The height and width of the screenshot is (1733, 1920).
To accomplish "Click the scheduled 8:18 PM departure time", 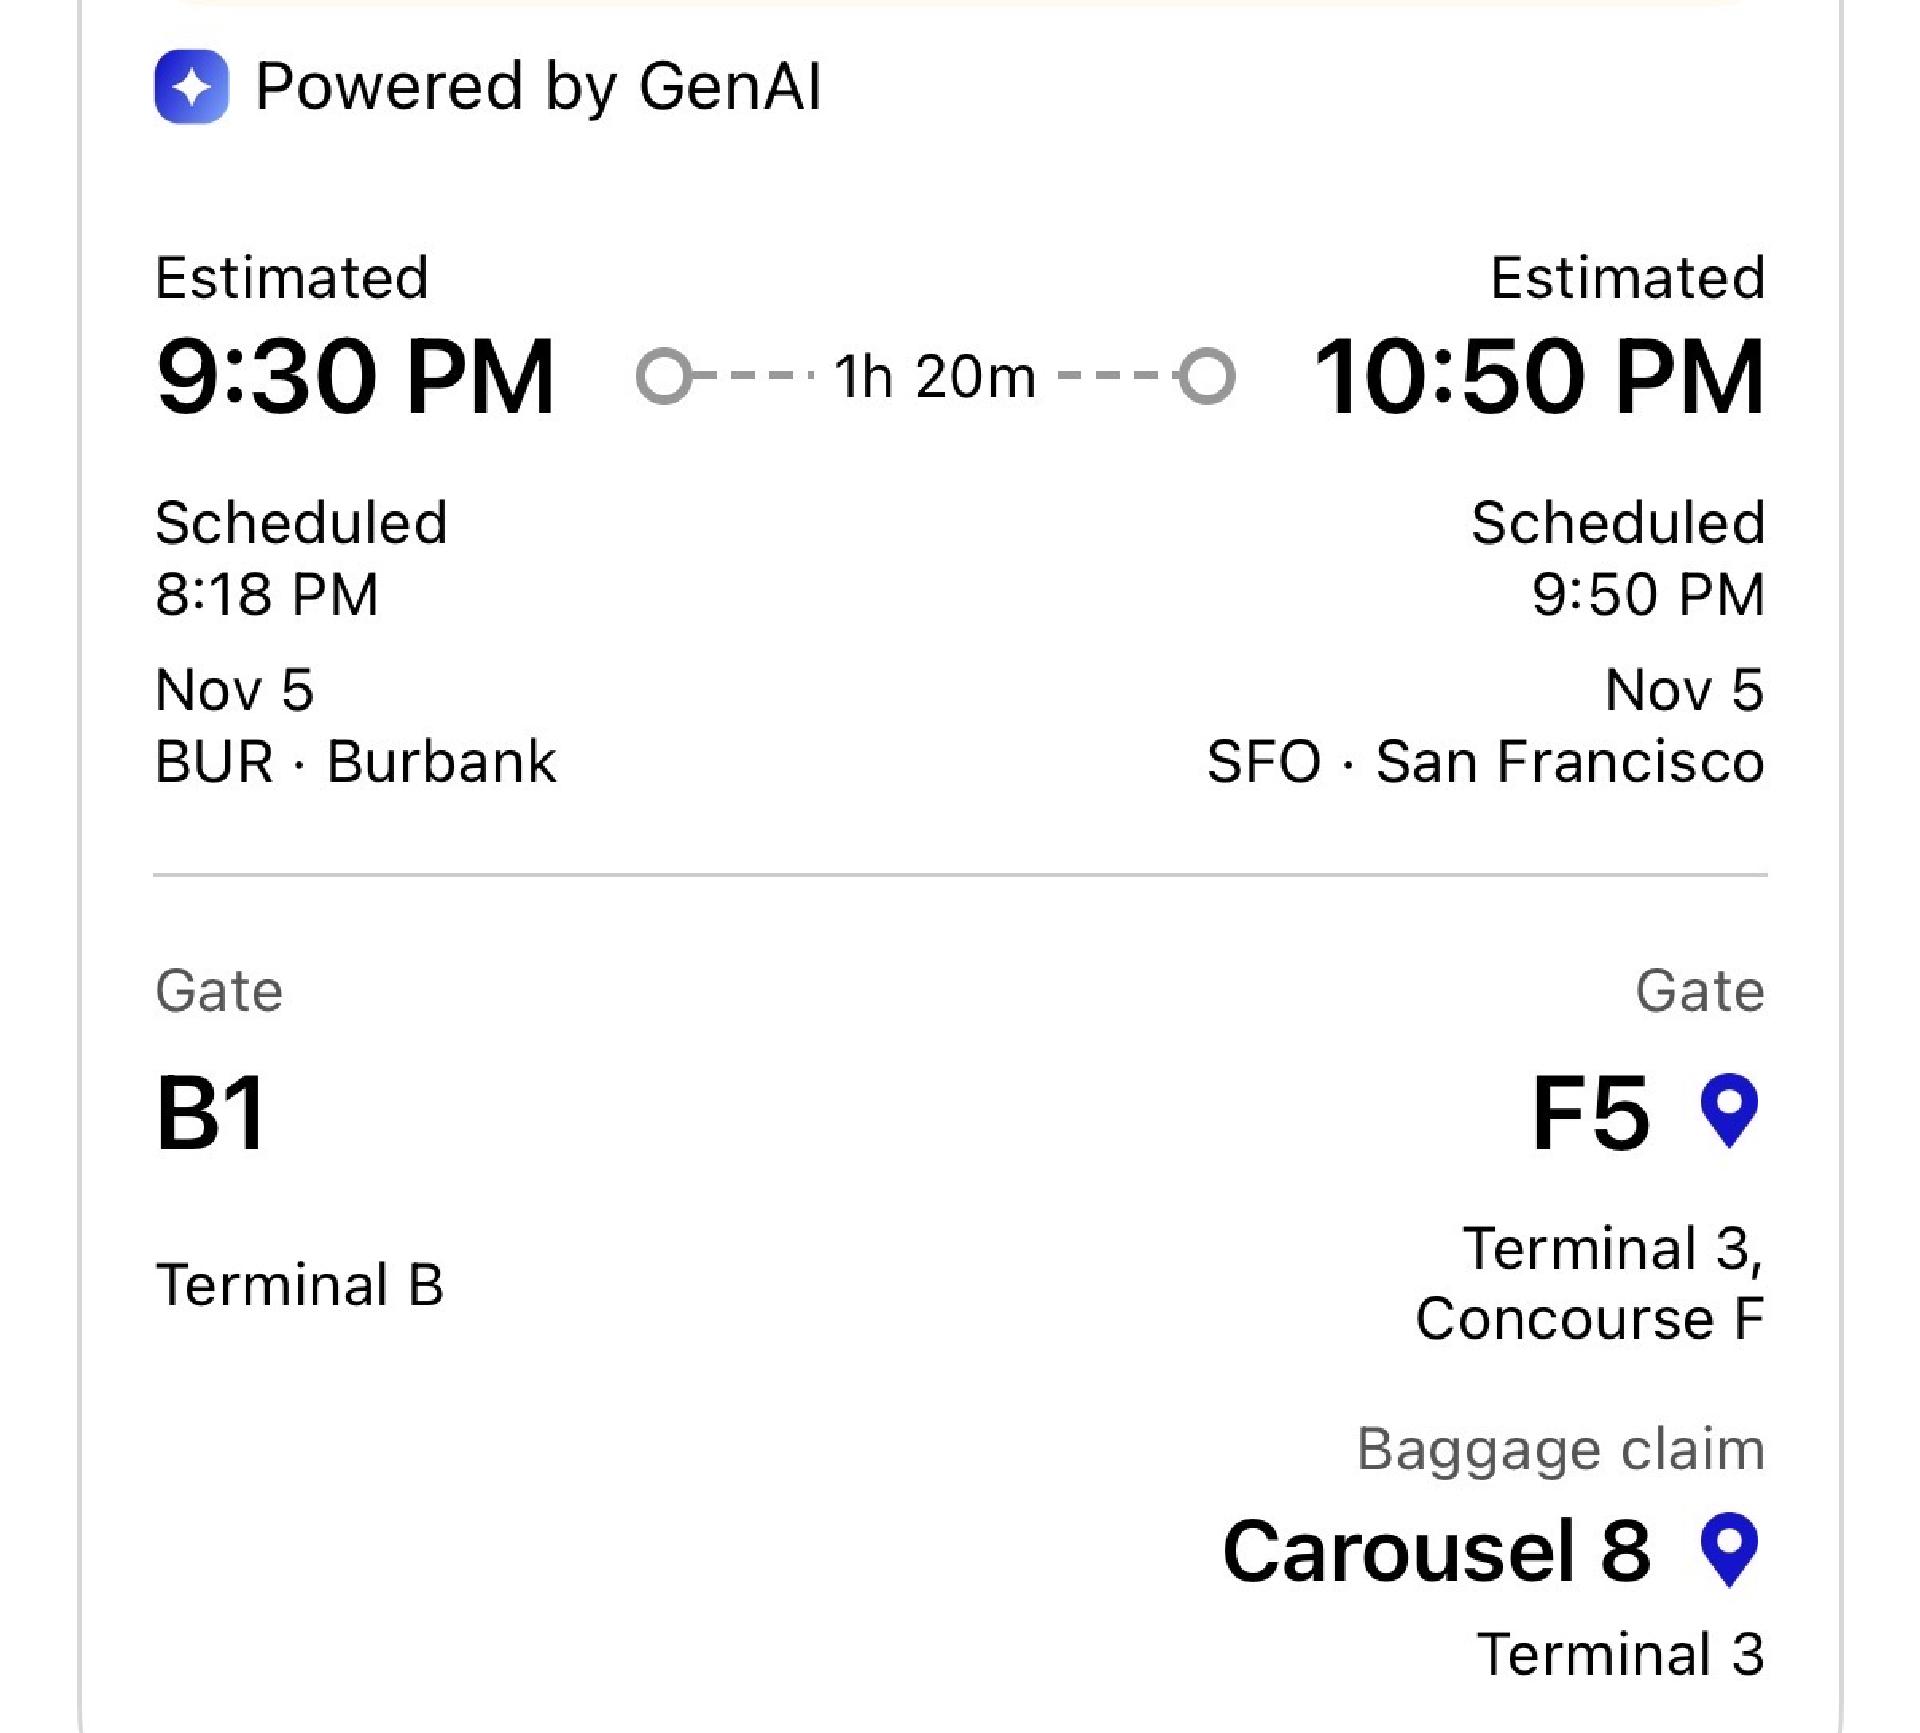I will 267,594.
